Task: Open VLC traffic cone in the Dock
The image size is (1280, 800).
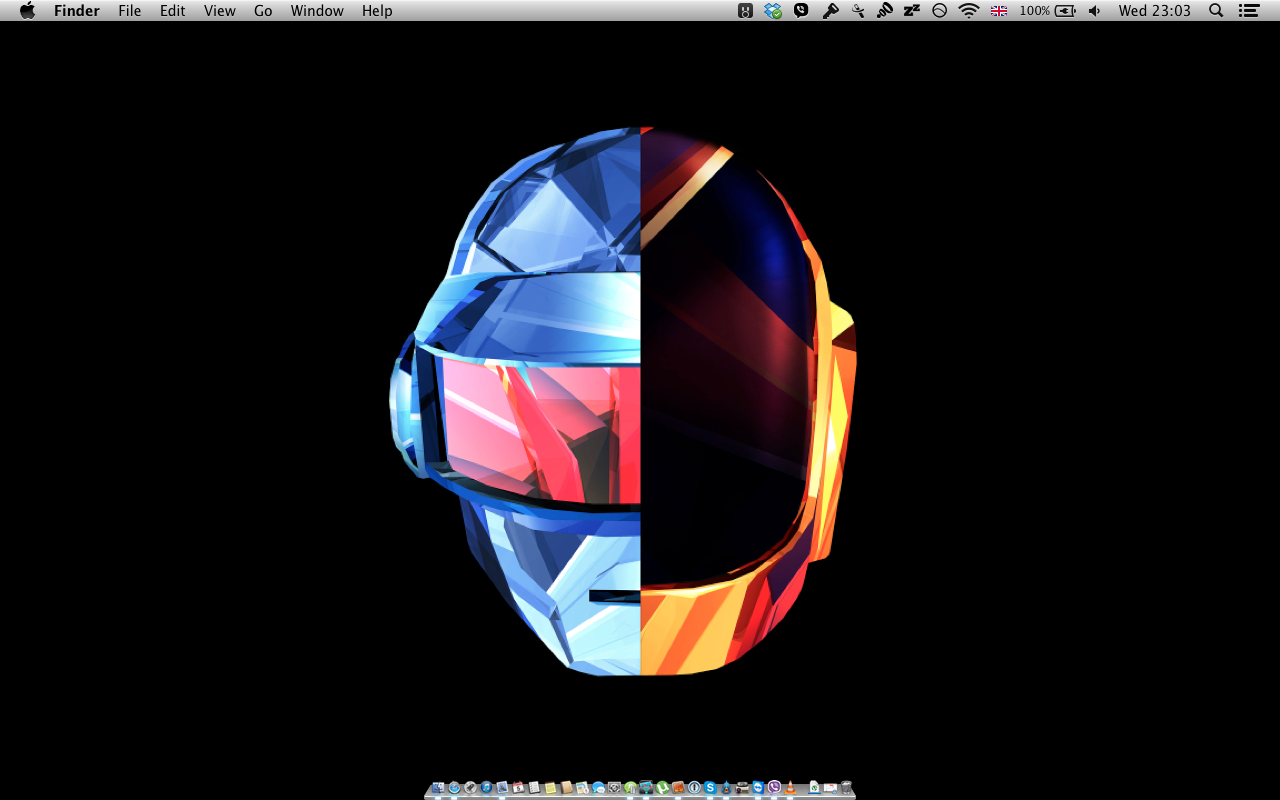Action: (790, 787)
